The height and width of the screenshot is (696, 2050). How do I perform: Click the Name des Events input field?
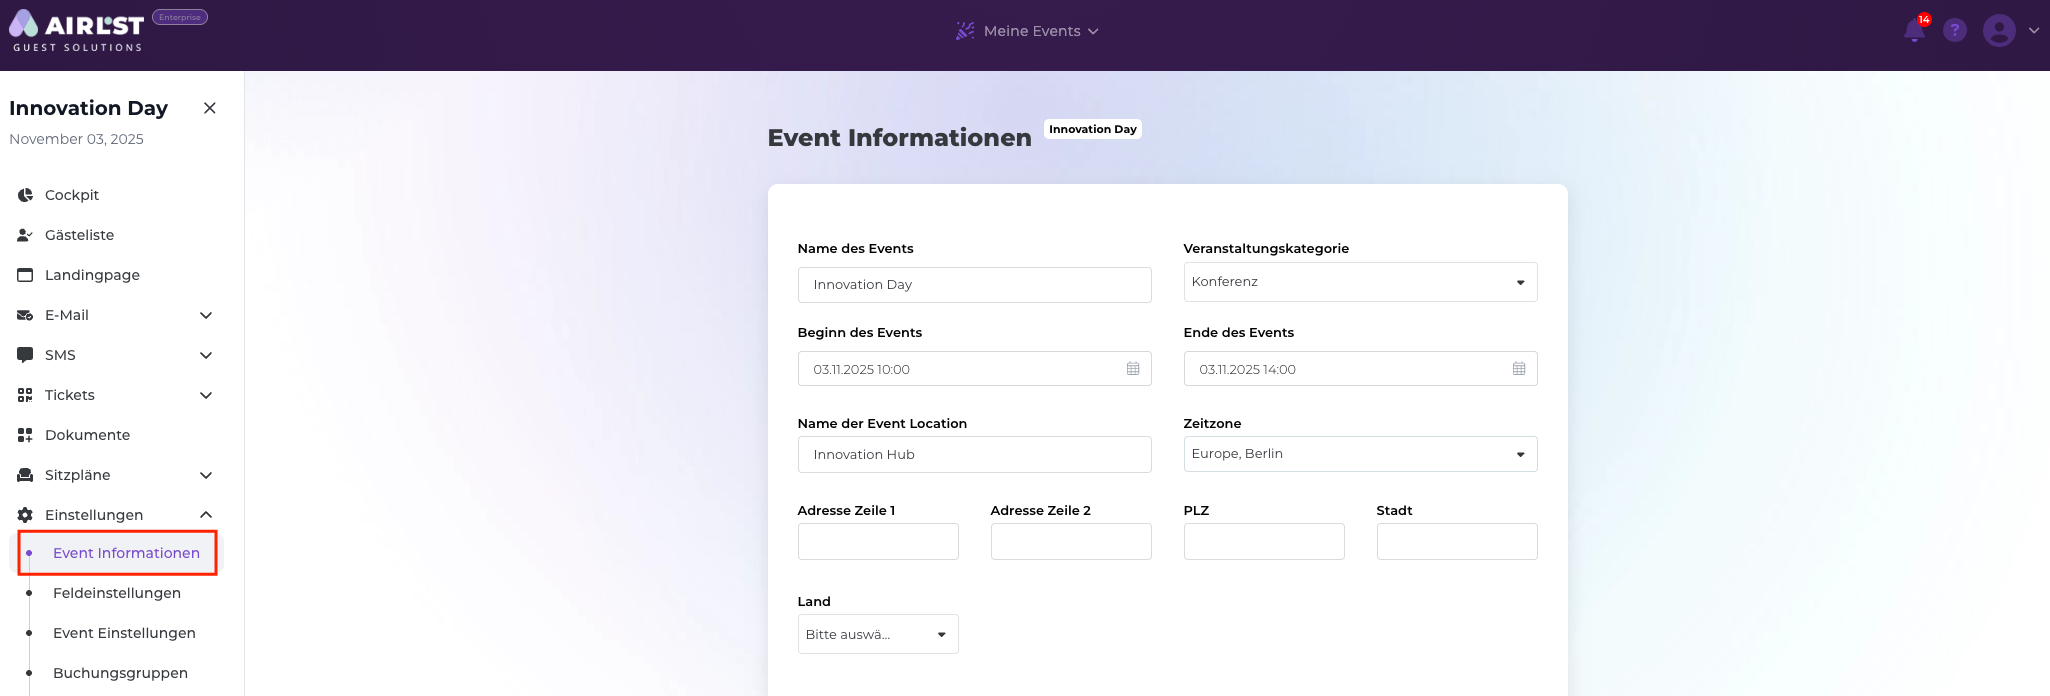click(974, 285)
